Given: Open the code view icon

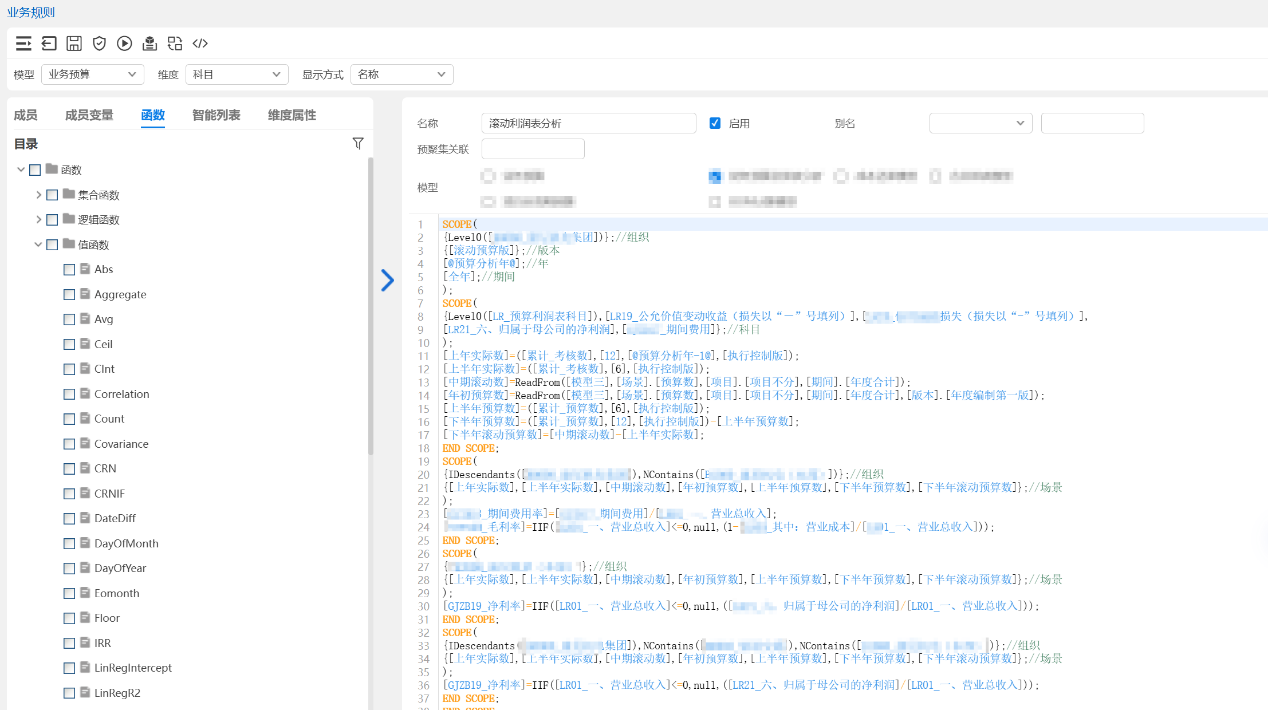Looking at the screenshot, I should [x=200, y=43].
